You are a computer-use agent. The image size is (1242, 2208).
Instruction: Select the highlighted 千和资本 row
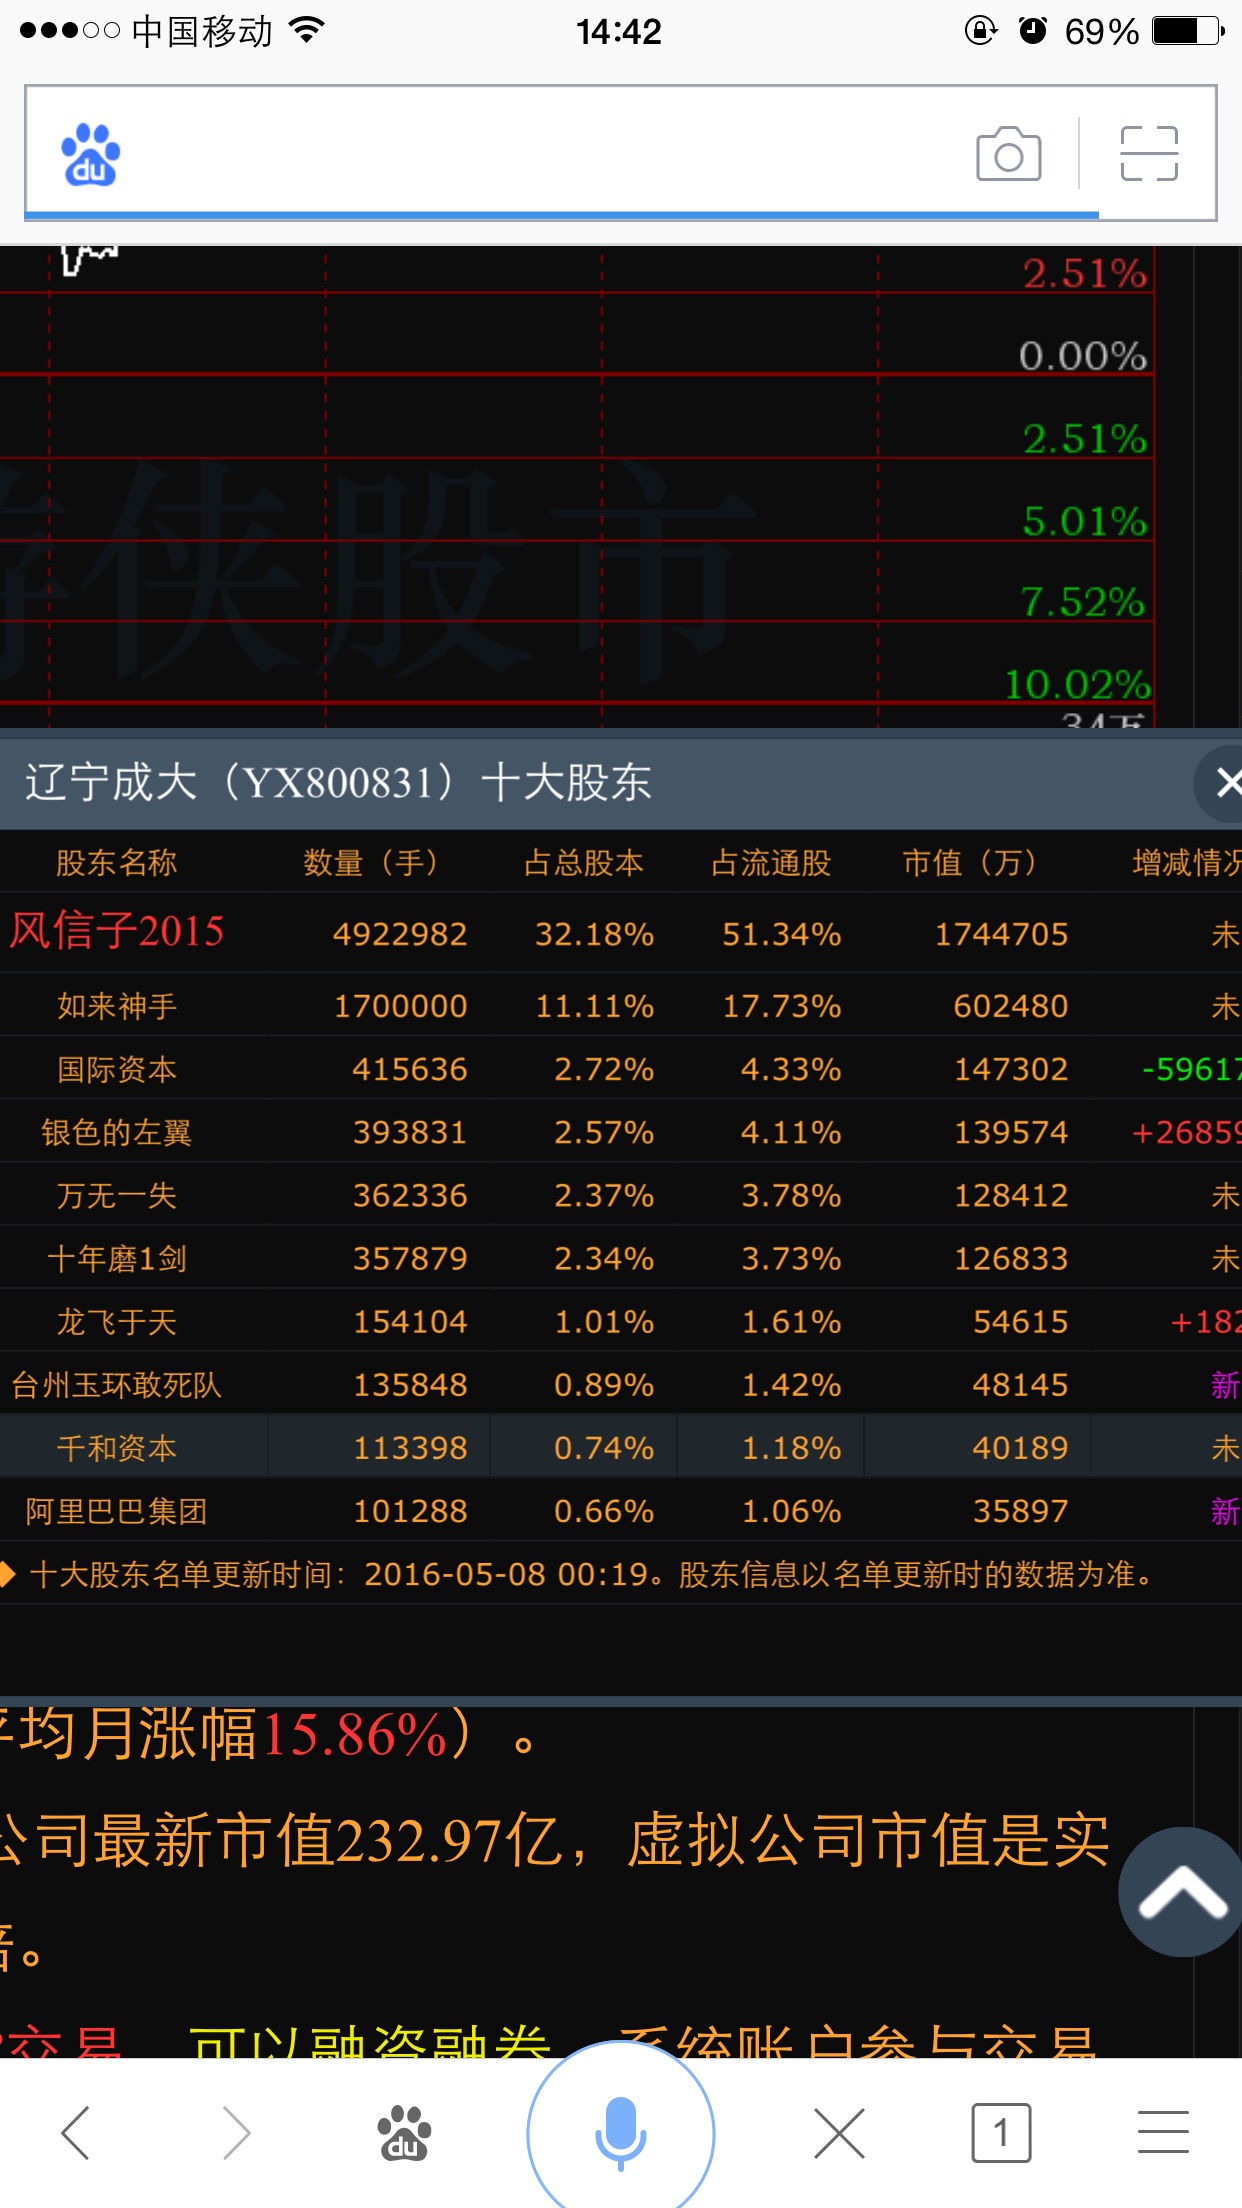click(x=117, y=1448)
